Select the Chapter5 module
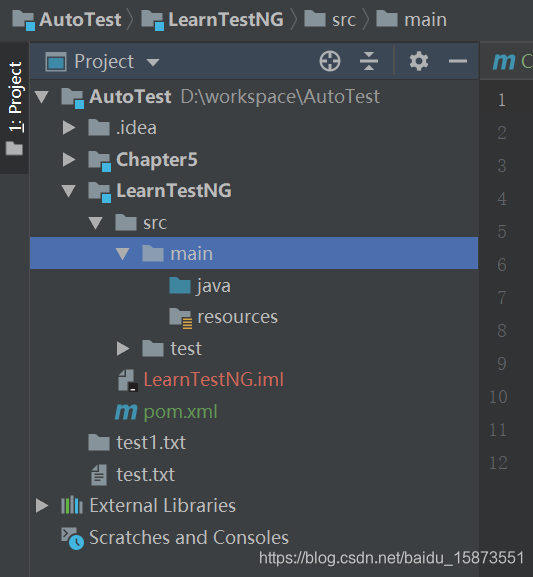533x577 pixels. (x=254, y=160)
